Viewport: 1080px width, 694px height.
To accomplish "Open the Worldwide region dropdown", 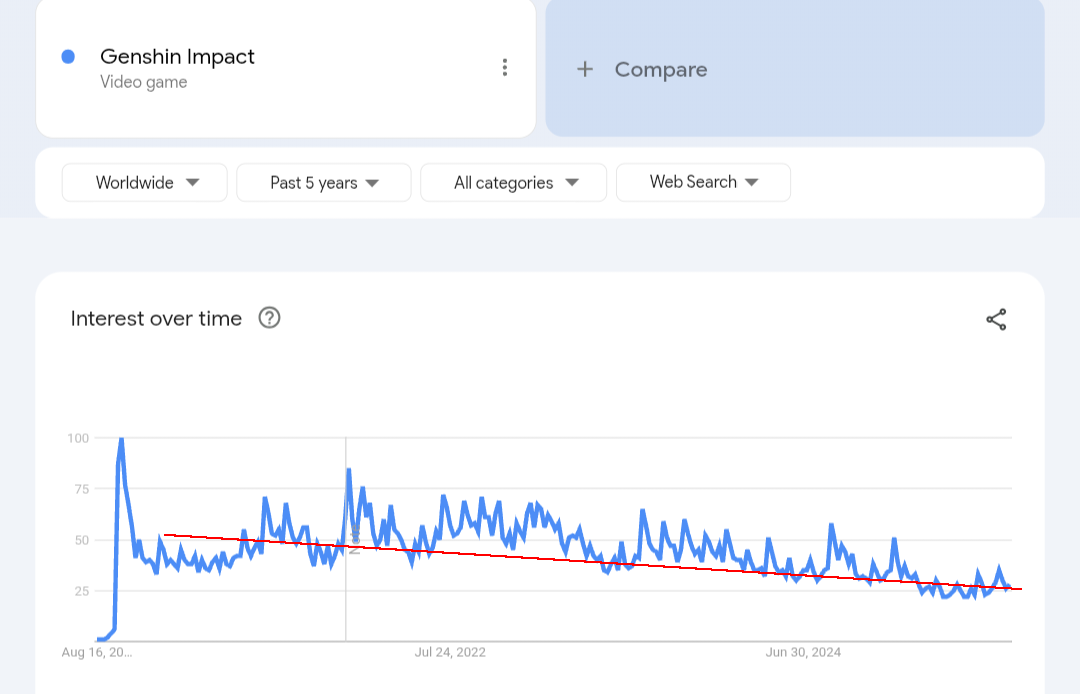I will pos(145,183).
